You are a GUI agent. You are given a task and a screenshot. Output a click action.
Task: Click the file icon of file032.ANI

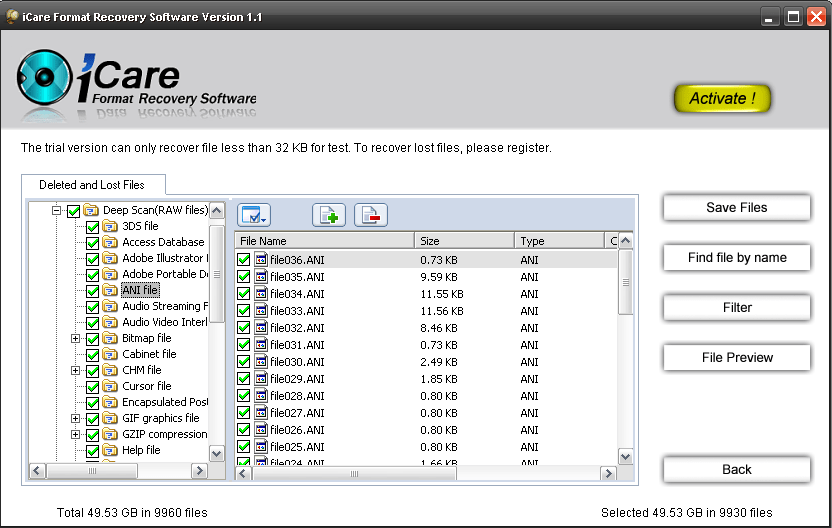point(261,327)
